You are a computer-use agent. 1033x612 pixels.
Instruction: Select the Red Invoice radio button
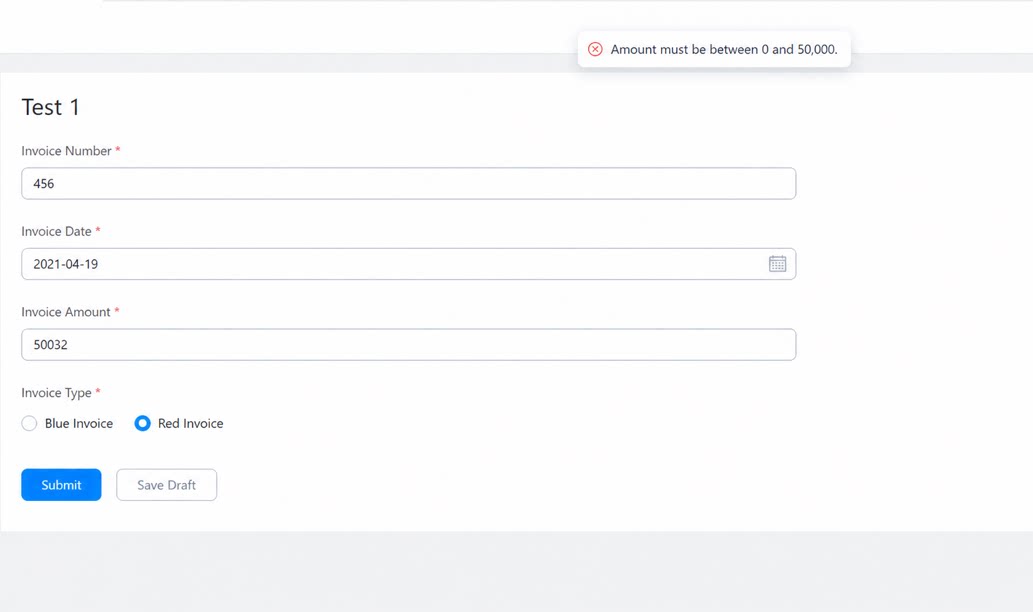pyautogui.click(x=142, y=423)
